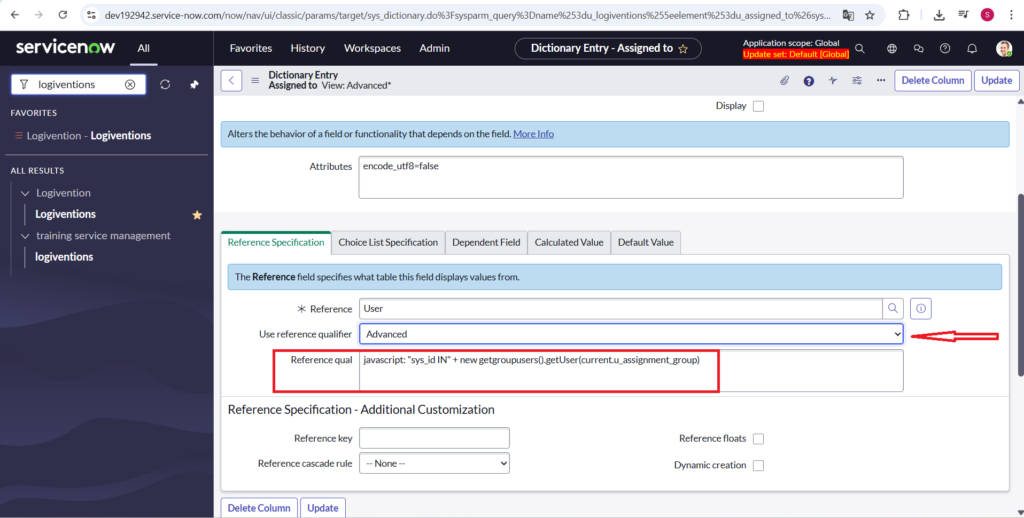The width and height of the screenshot is (1024, 518).
Task: Click the Reference field lookup magnifier
Action: click(x=892, y=309)
